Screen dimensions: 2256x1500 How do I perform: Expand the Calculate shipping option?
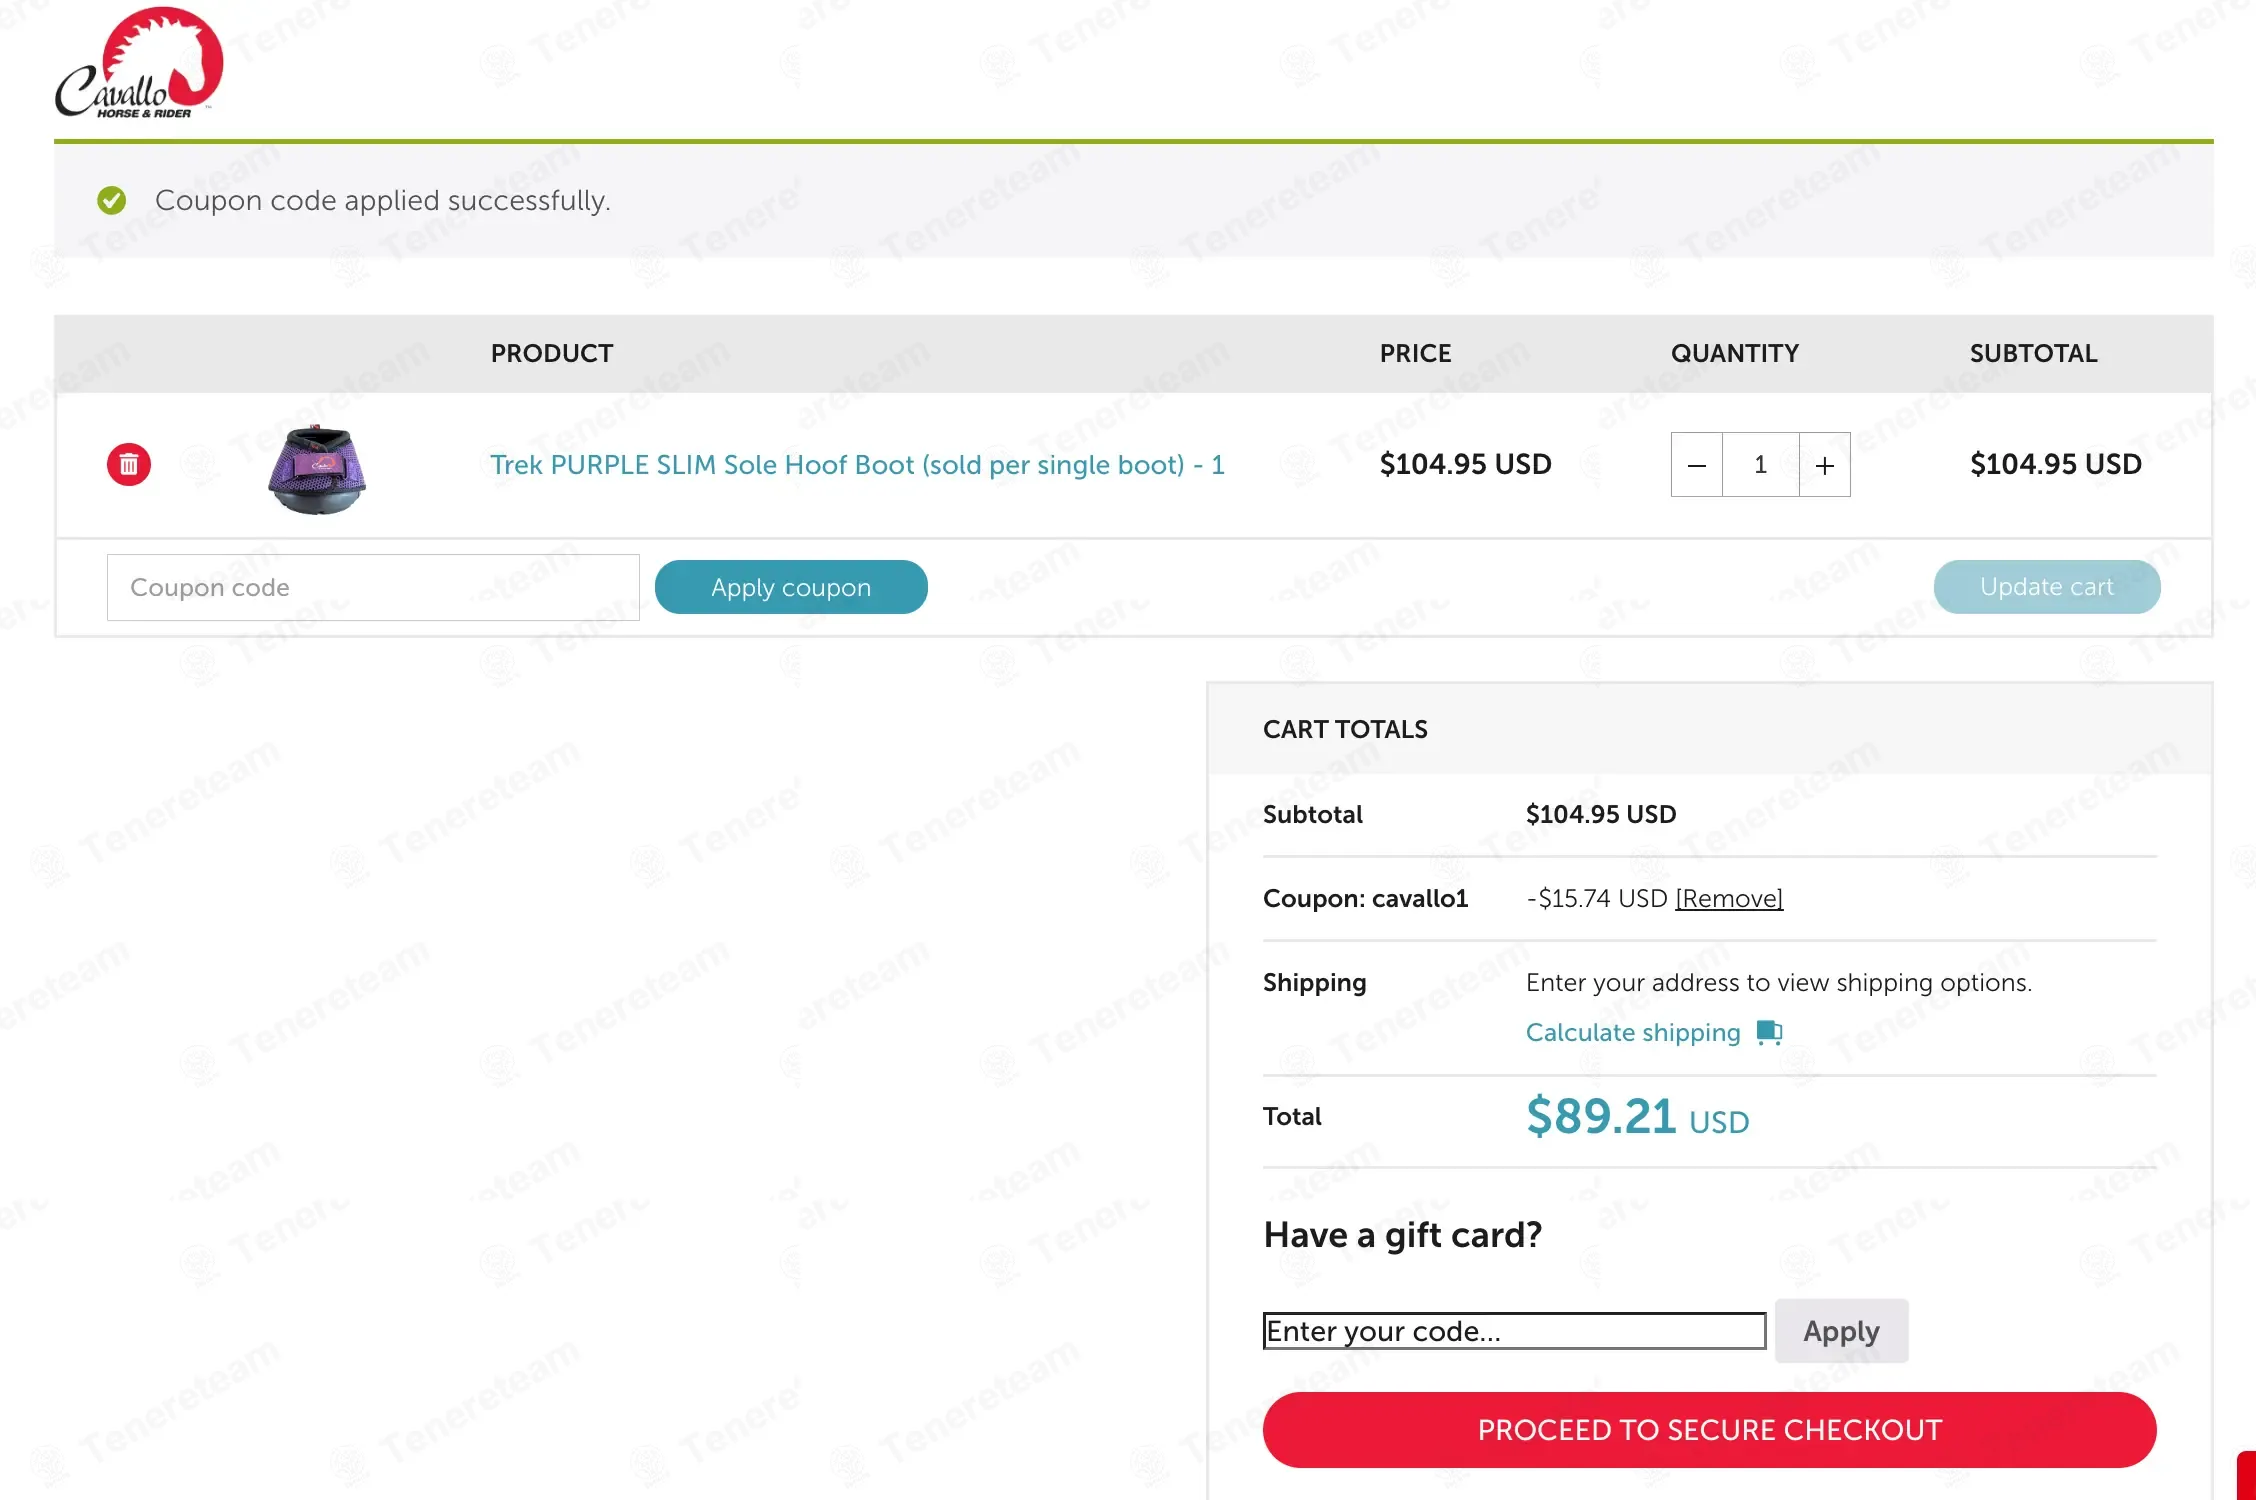1633,1032
